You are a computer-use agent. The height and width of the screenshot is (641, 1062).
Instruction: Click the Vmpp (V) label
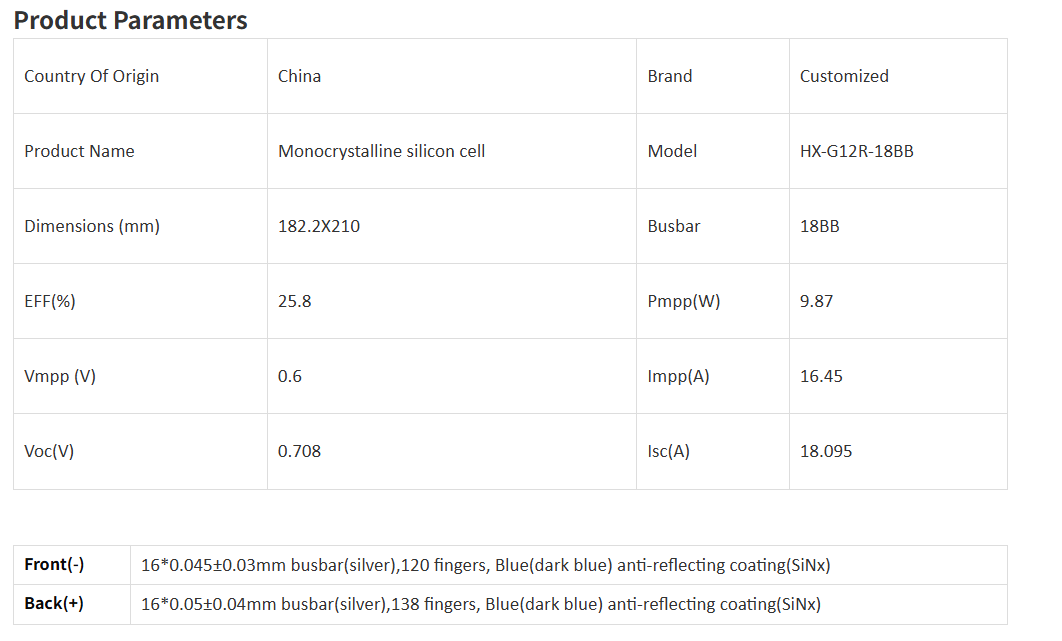click(x=60, y=376)
